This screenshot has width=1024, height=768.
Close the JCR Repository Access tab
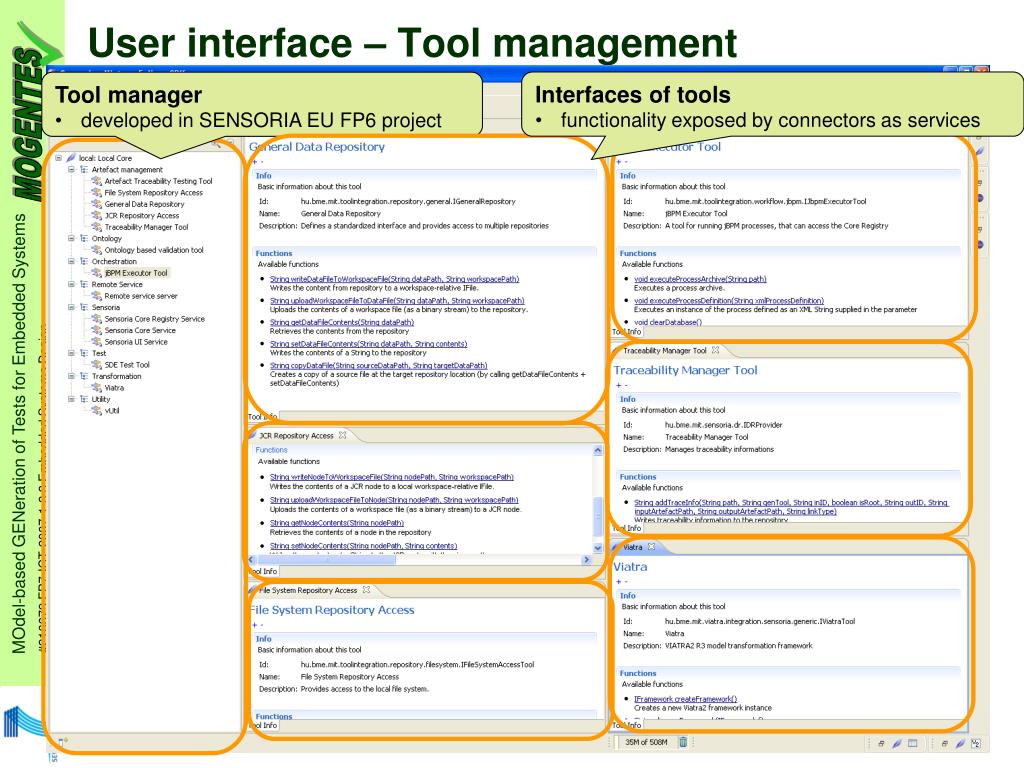pos(342,435)
